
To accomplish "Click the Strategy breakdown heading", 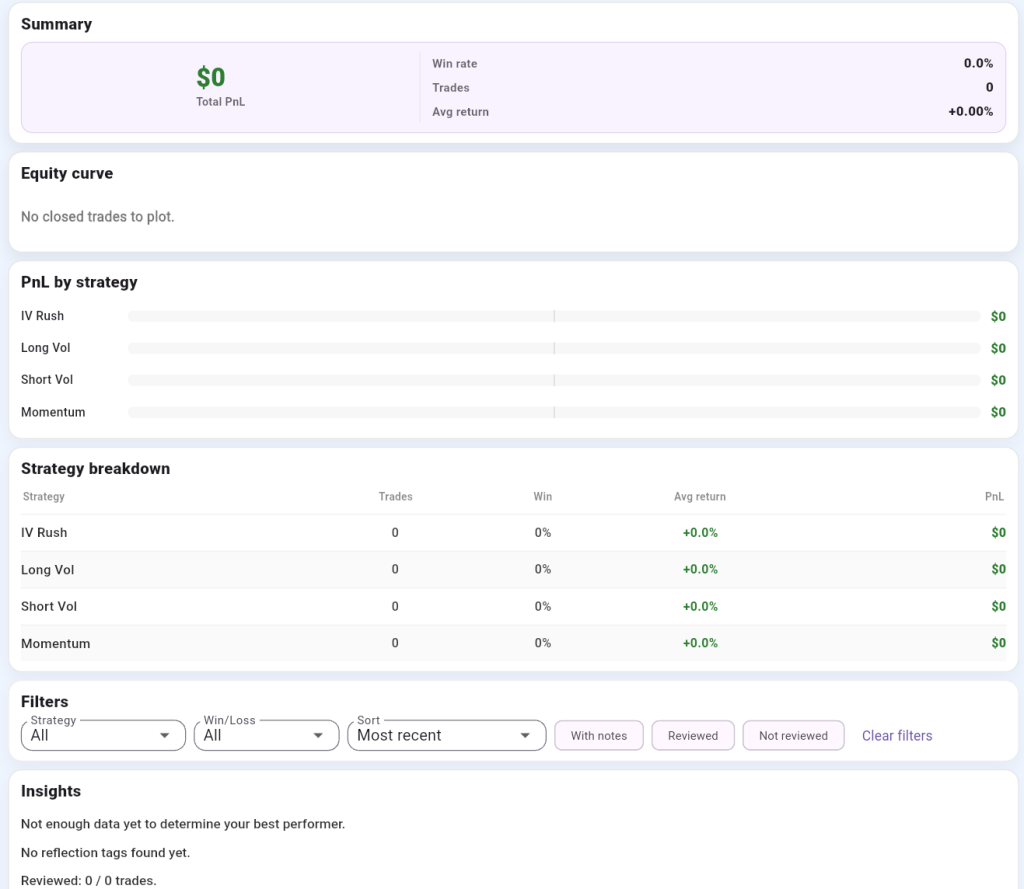I will pyautogui.click(x=95, y=468).
